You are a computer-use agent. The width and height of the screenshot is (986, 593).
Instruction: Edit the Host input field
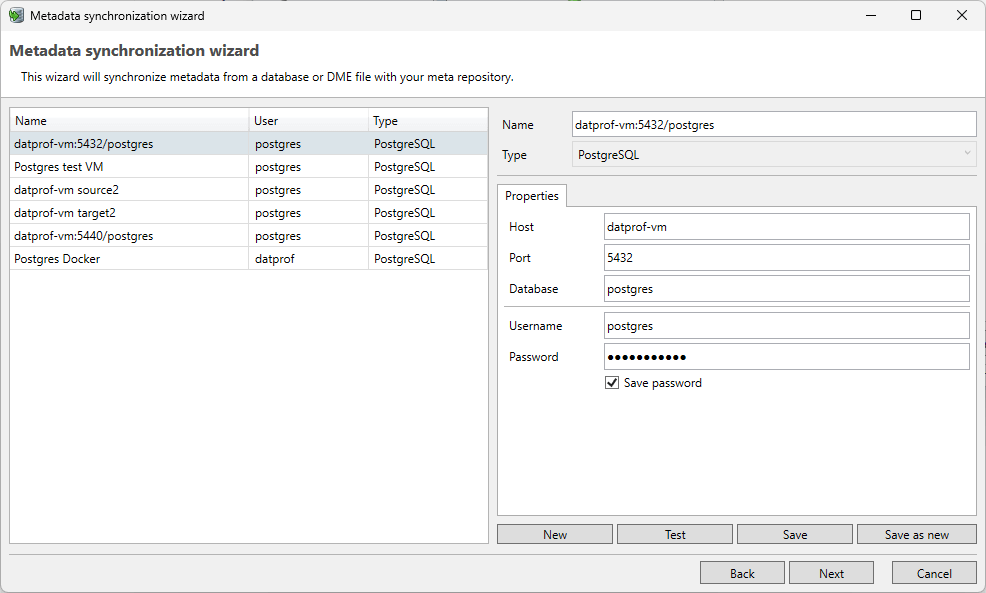[787, 226]
